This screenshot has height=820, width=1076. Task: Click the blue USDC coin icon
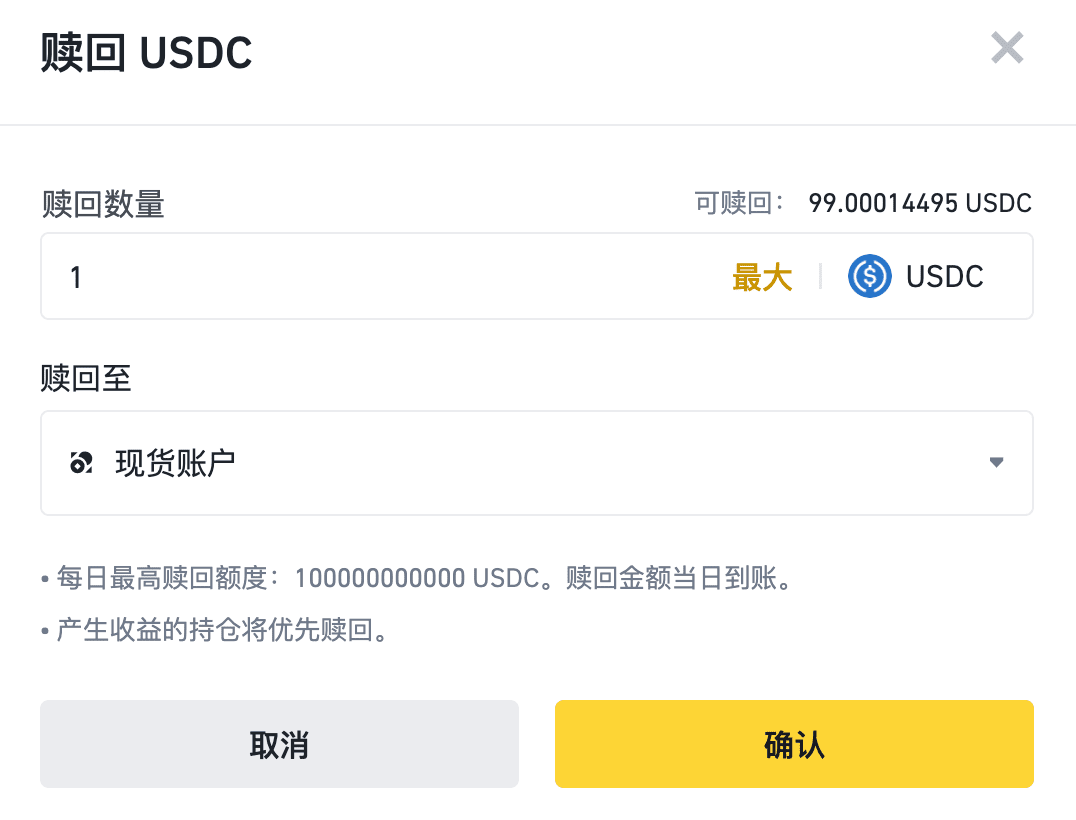tap(869, 276)
